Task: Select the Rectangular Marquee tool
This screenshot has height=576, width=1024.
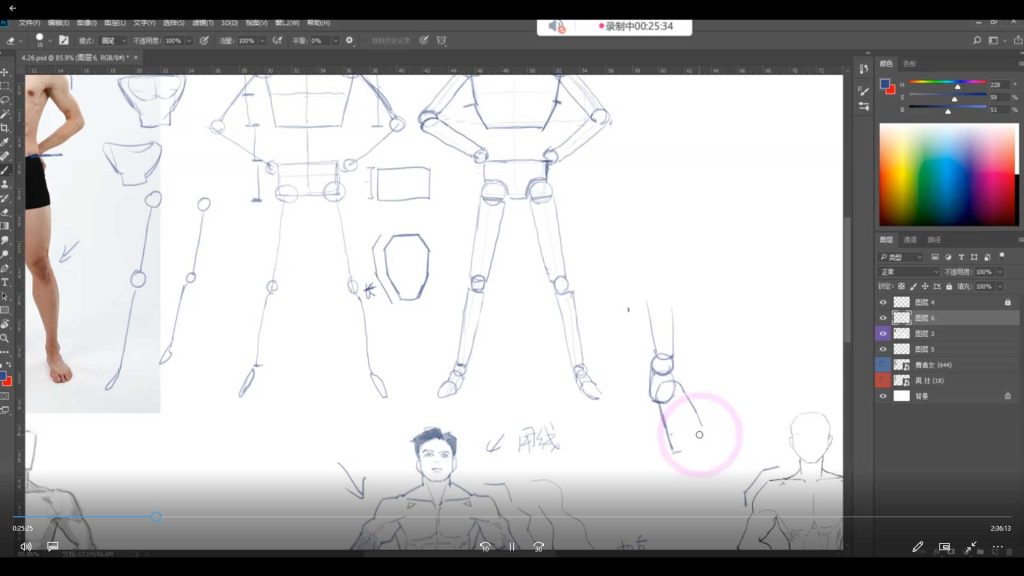Action: click(5, 86)
